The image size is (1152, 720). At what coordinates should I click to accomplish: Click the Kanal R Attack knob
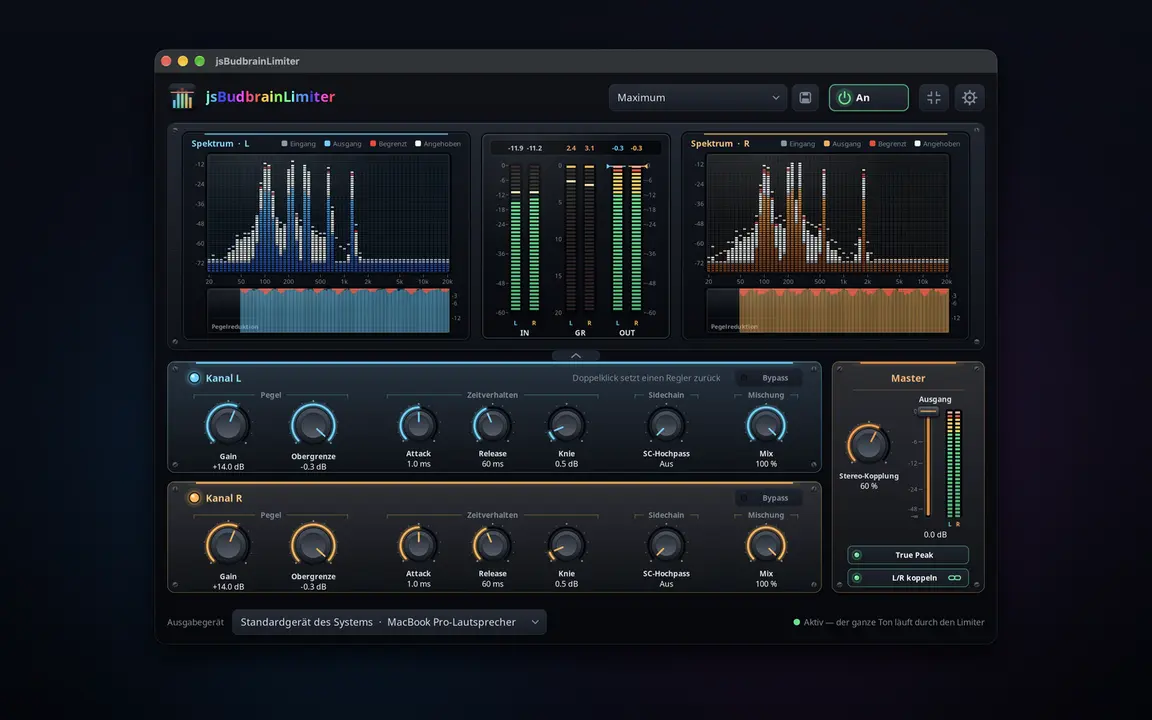(418, 545)
